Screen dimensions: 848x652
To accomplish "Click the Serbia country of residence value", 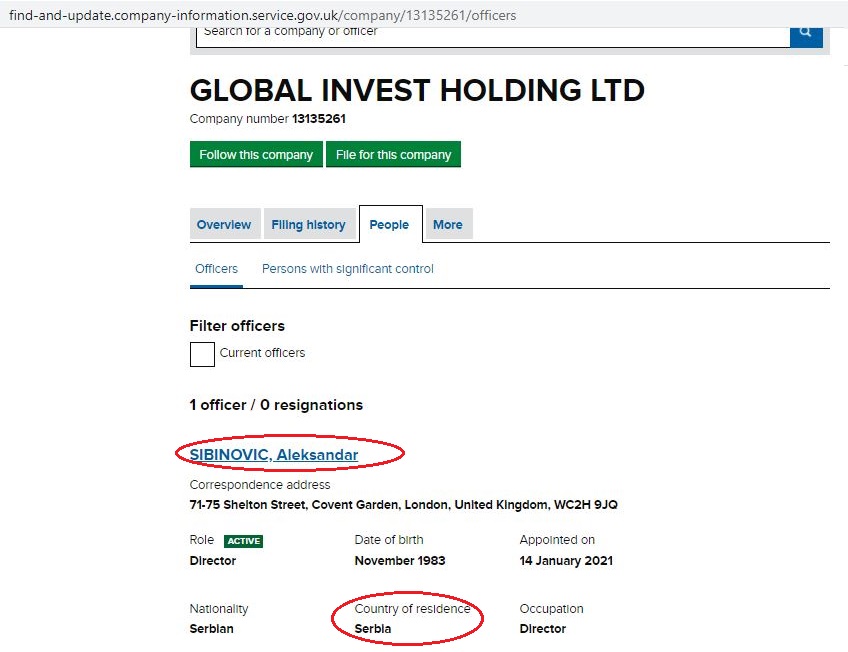I will click(373, 629).
